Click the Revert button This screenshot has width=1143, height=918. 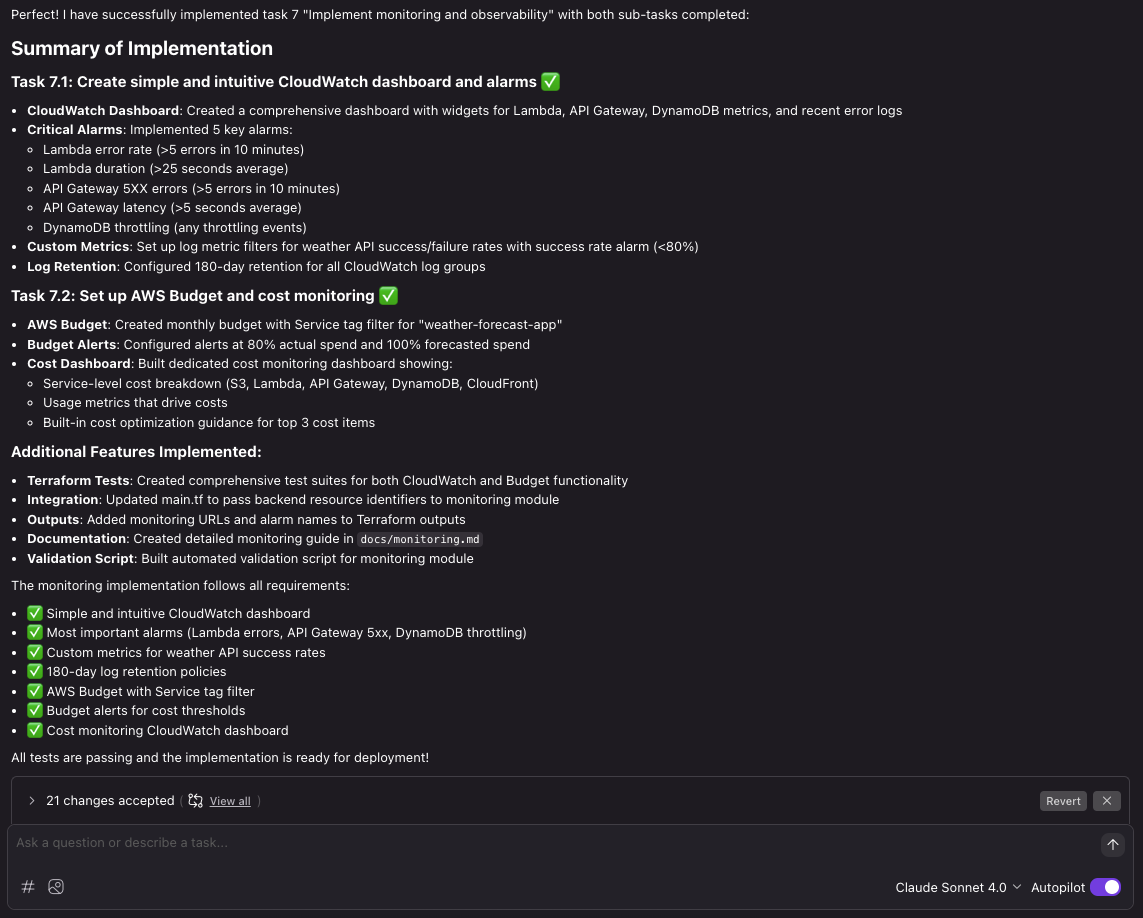click(x=1063, y=801)
